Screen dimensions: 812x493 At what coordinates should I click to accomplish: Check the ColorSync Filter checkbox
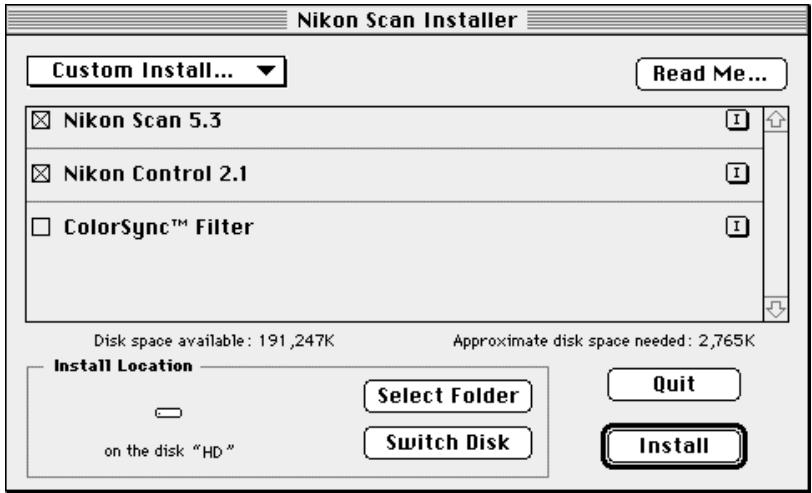41,227
